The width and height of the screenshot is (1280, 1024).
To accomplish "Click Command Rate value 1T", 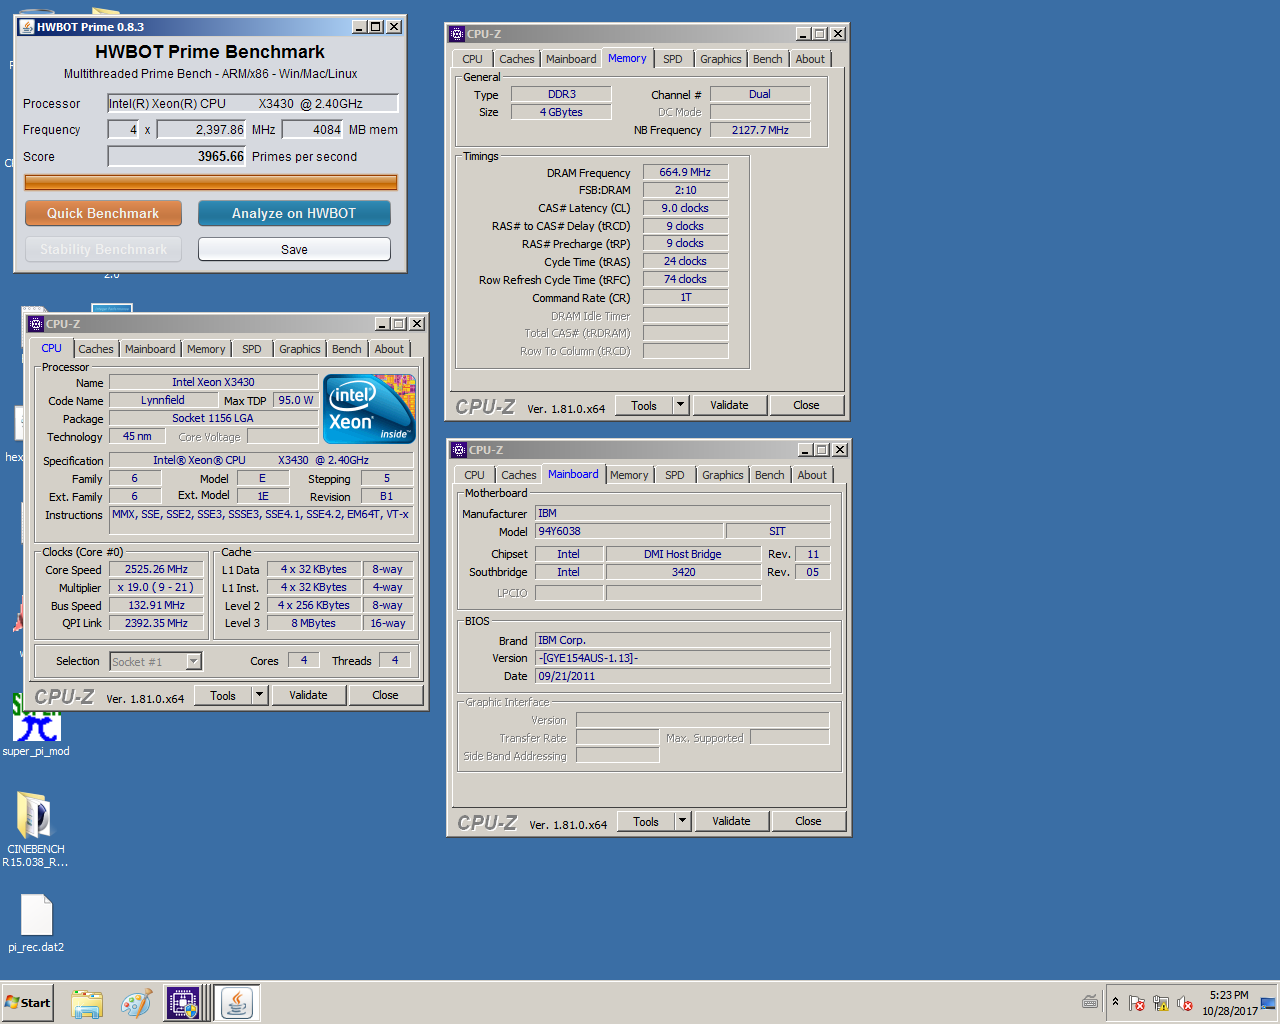I will (x=686, y=297).
